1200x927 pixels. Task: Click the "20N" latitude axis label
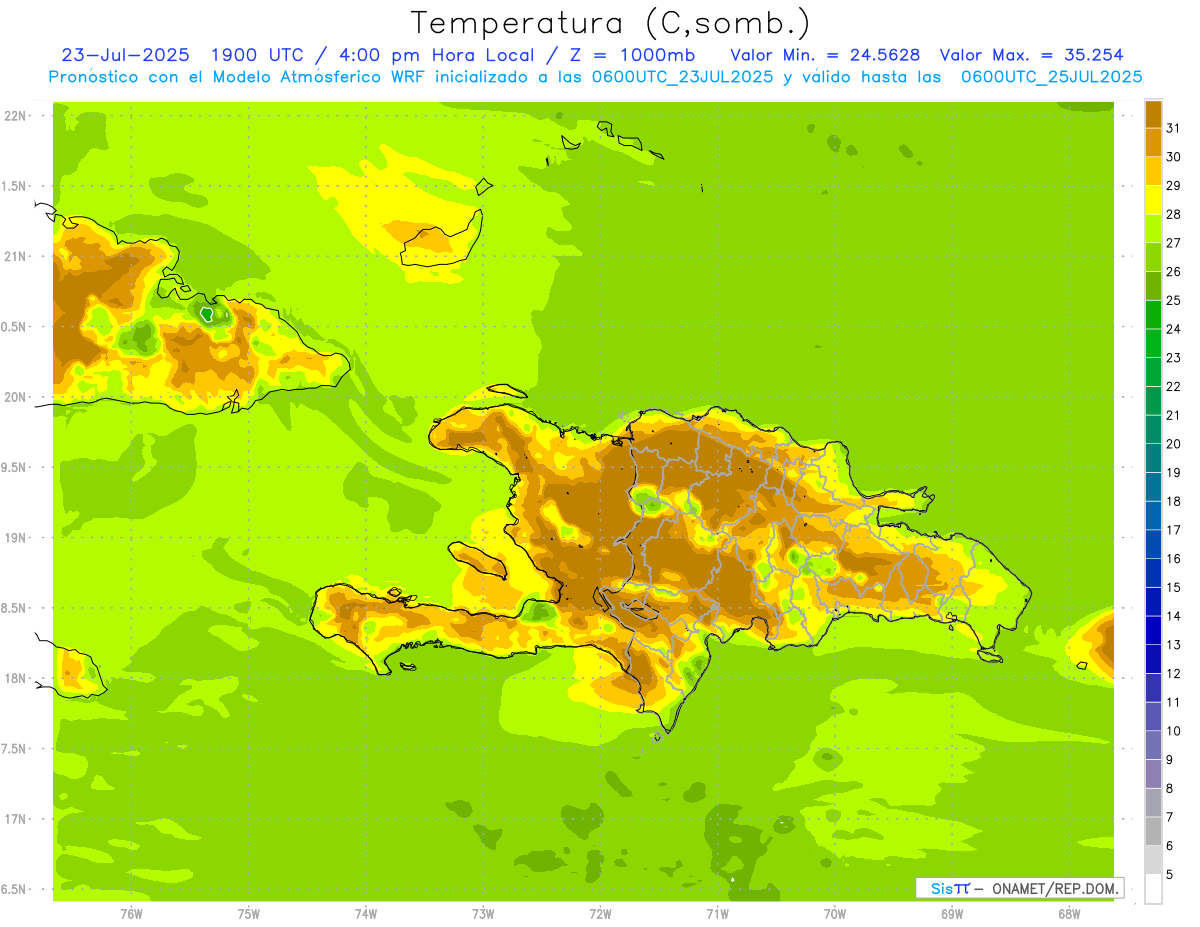(x=14, y=397)
